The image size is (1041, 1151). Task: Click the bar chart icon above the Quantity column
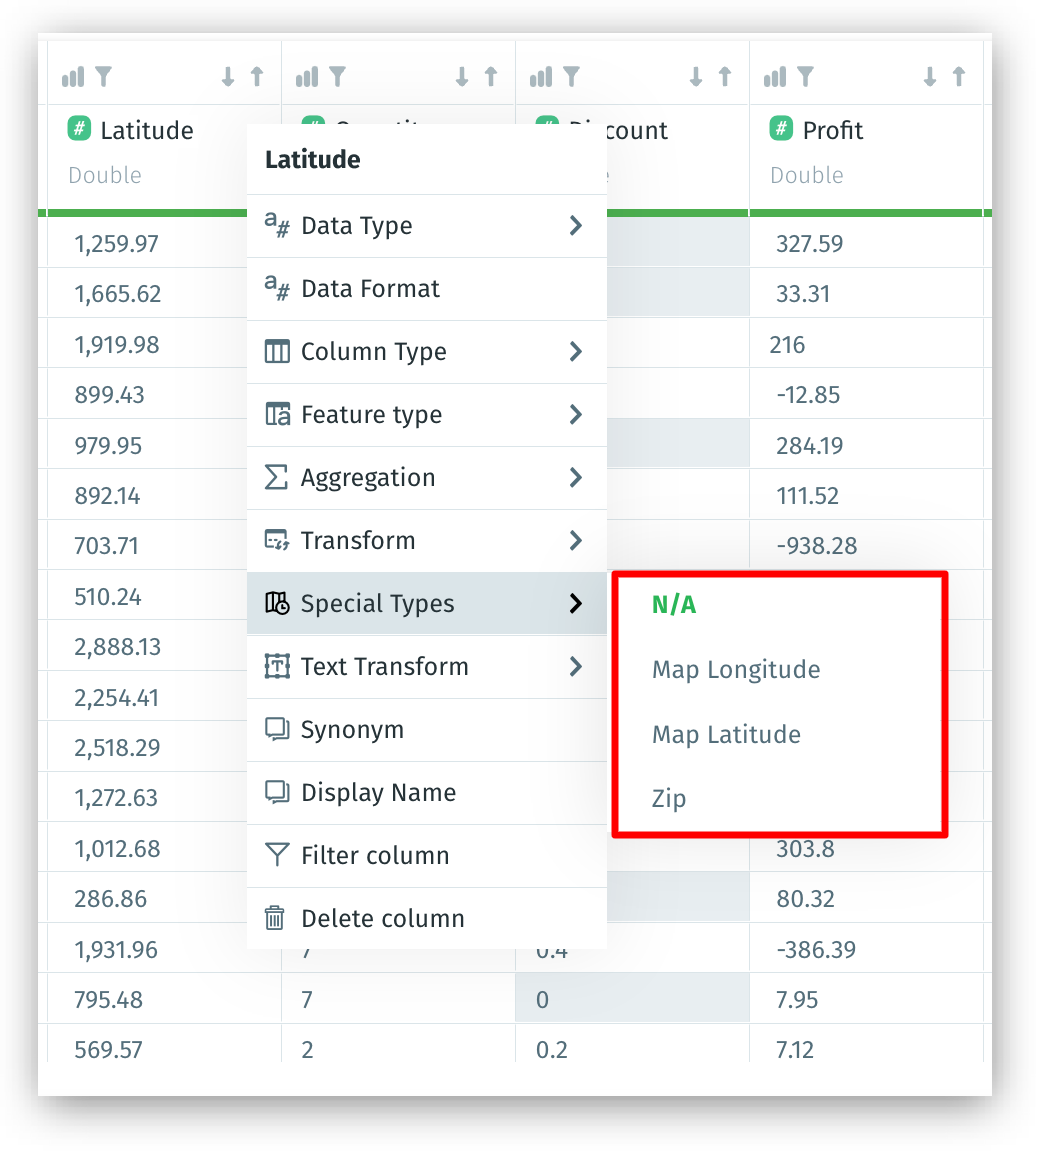tap(307, 75)
